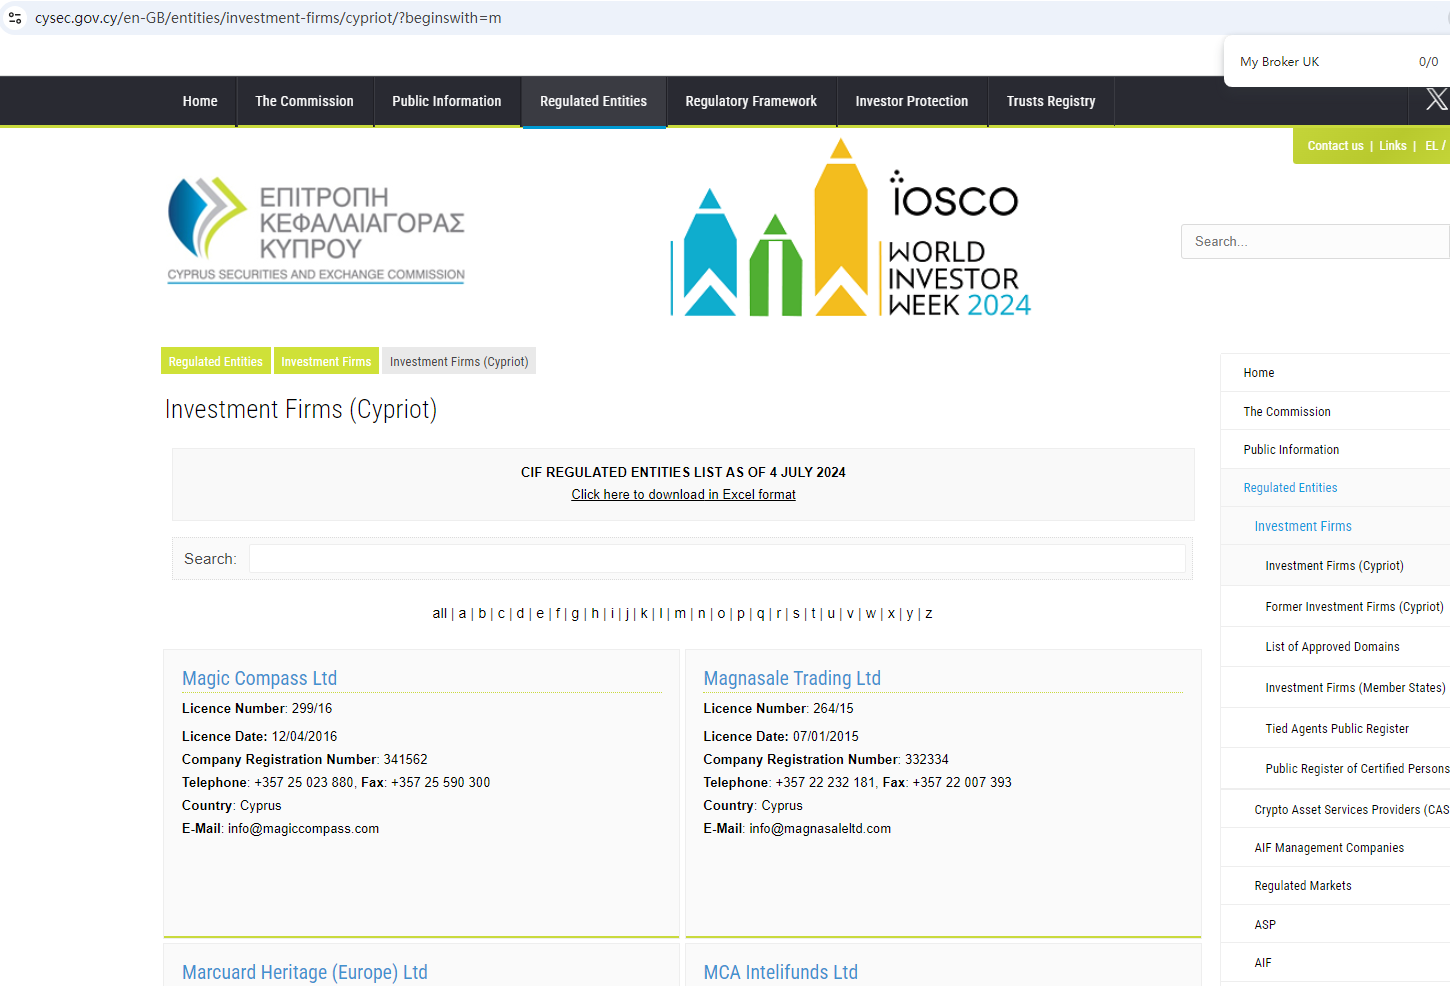Open Magnasale Trading Ltd details
This screenshot has width=1450, height=986.
coord(791,678)
